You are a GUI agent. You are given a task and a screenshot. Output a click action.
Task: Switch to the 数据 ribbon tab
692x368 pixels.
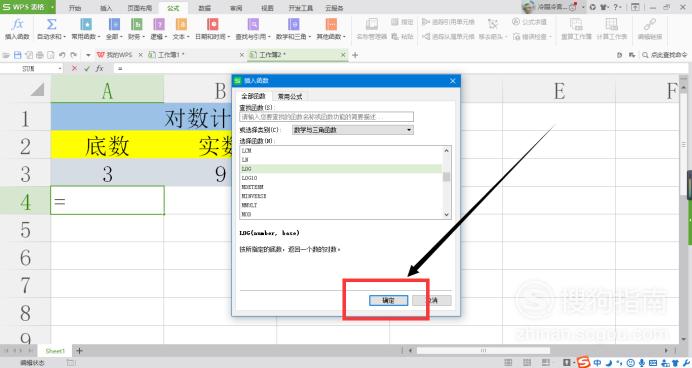(x=204, y=8)
